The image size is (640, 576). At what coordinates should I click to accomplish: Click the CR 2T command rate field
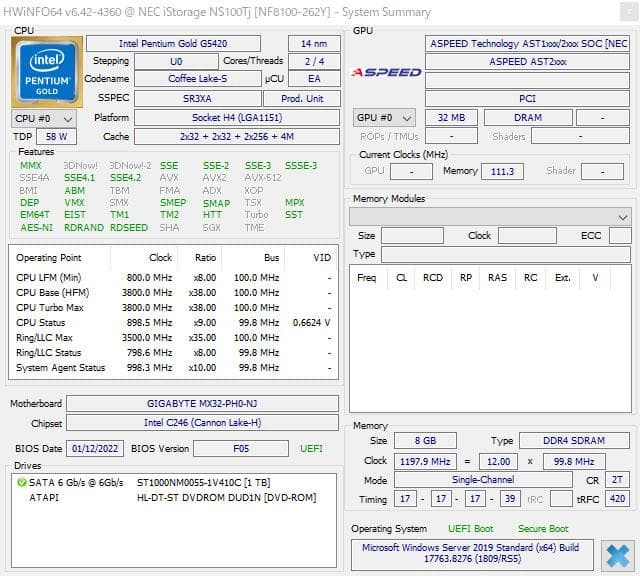click(617, 480)
